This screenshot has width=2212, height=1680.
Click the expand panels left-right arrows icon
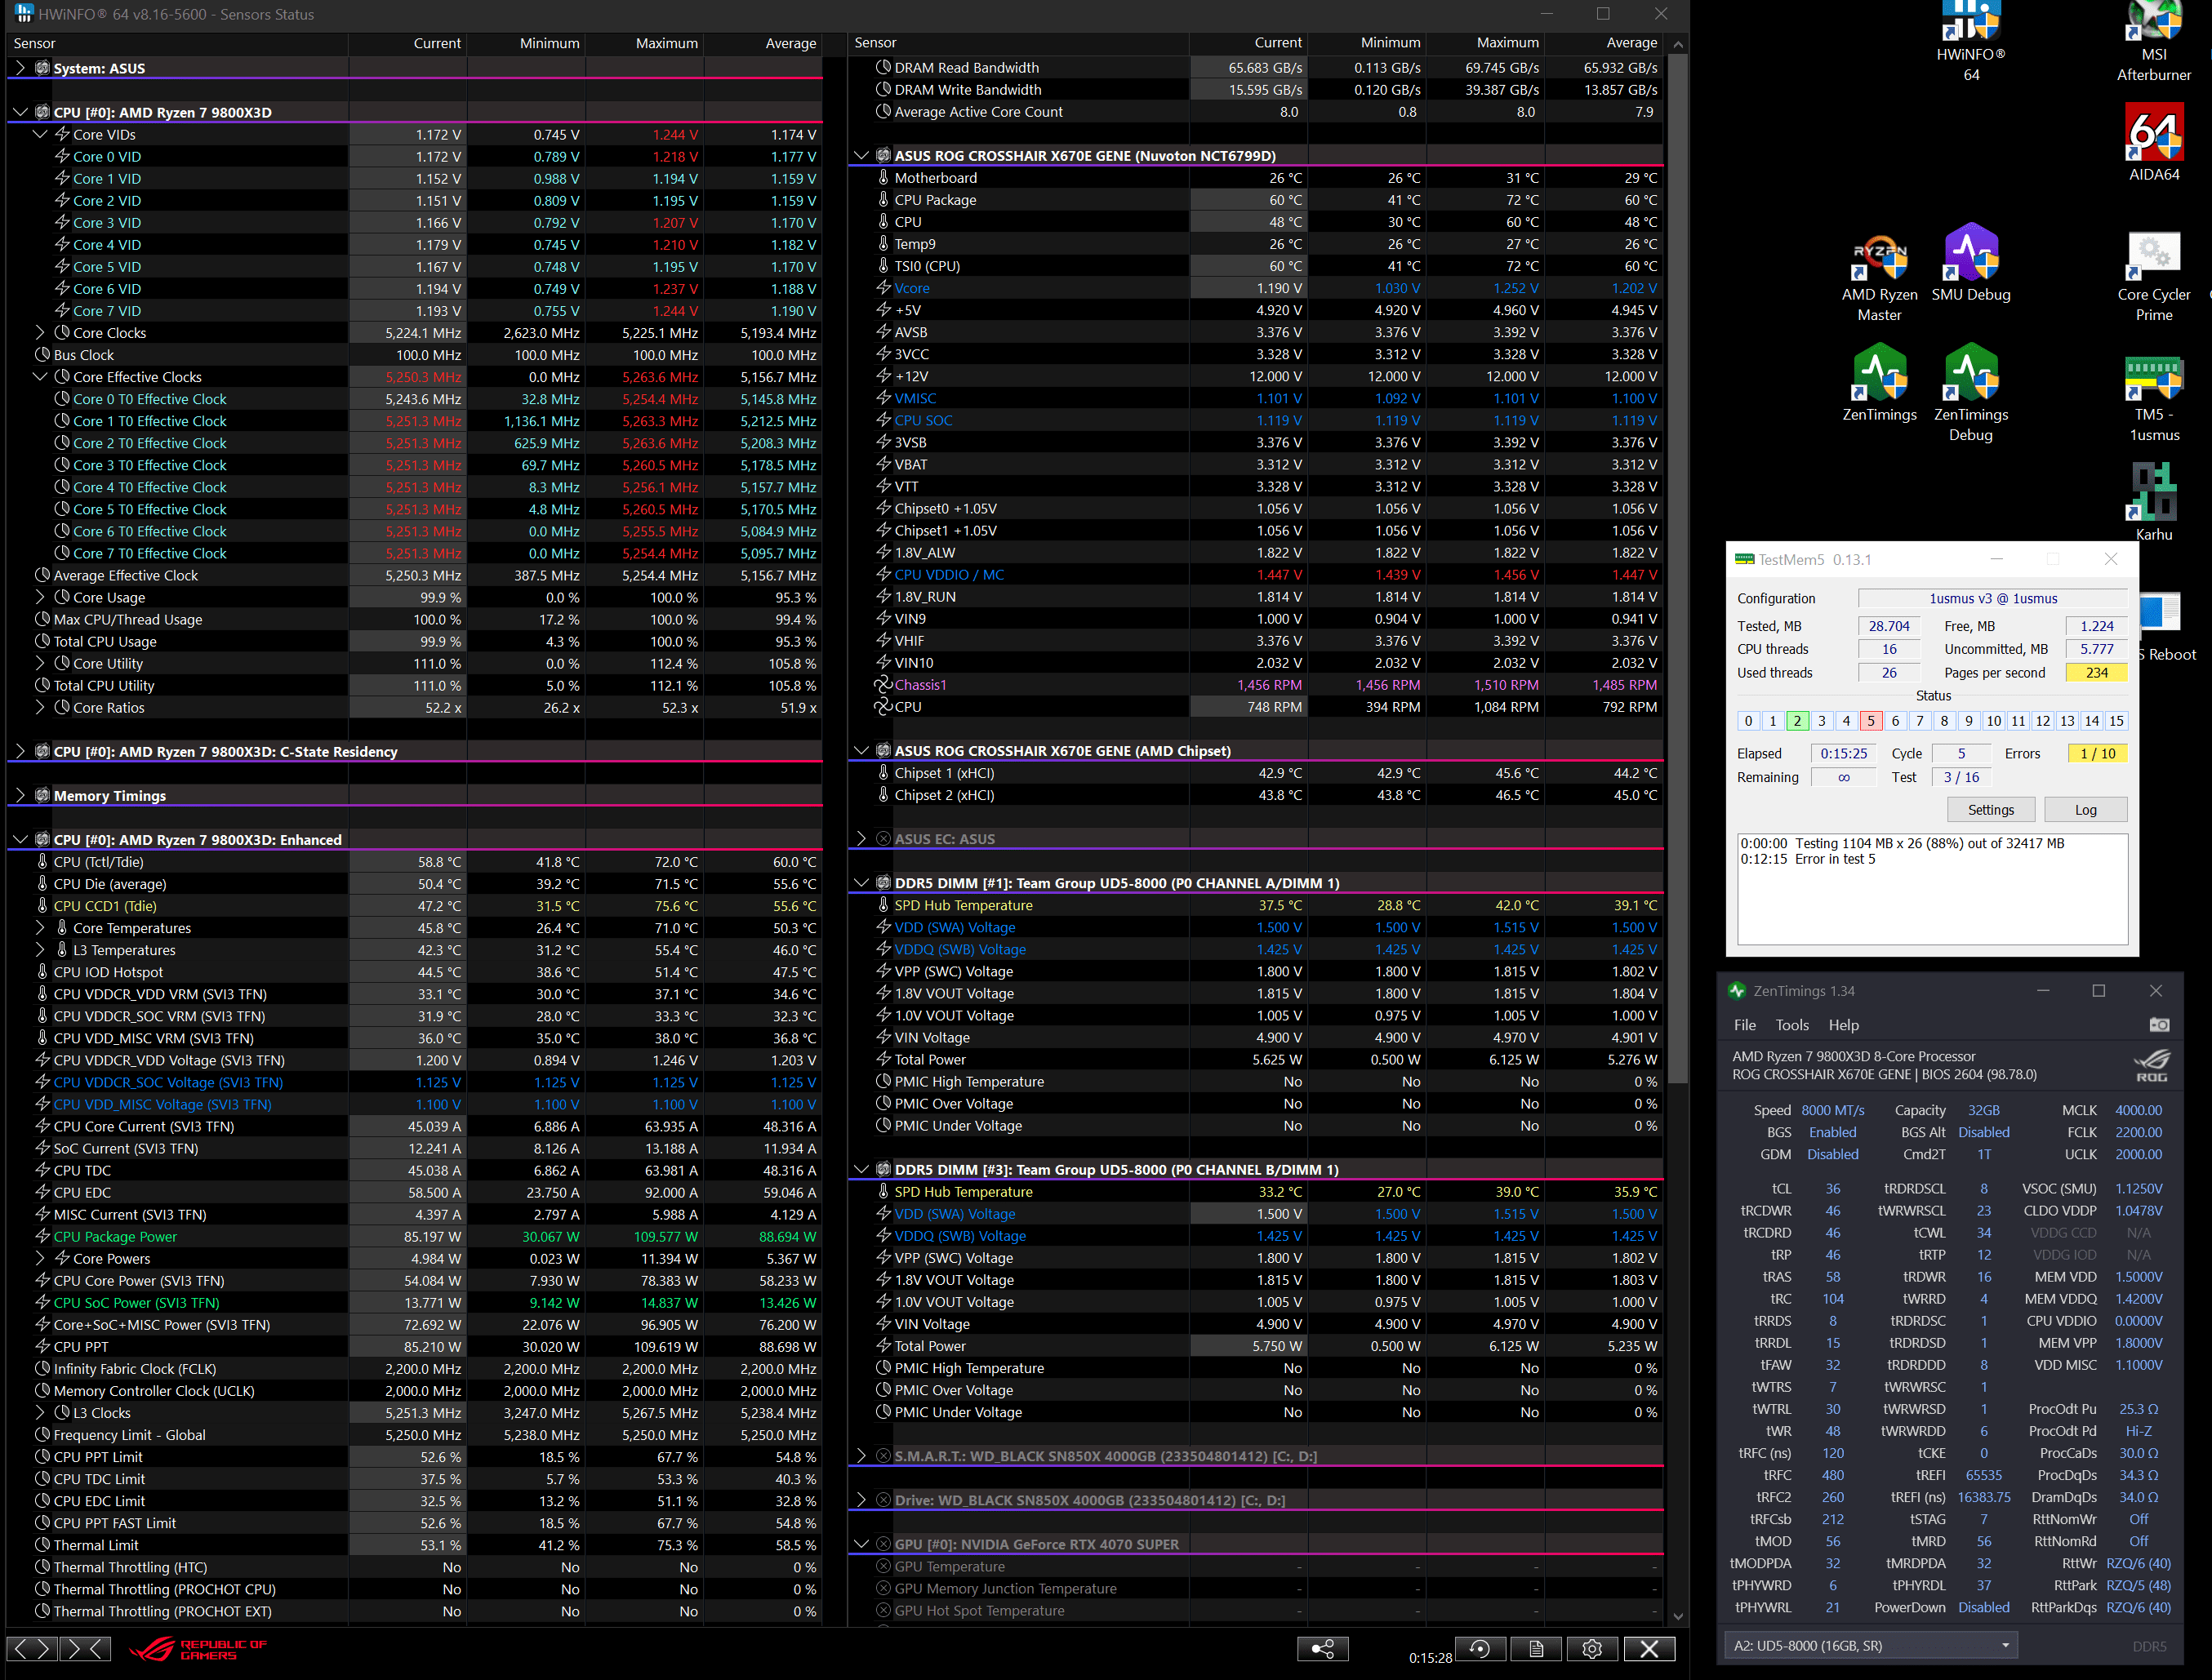30,1649
